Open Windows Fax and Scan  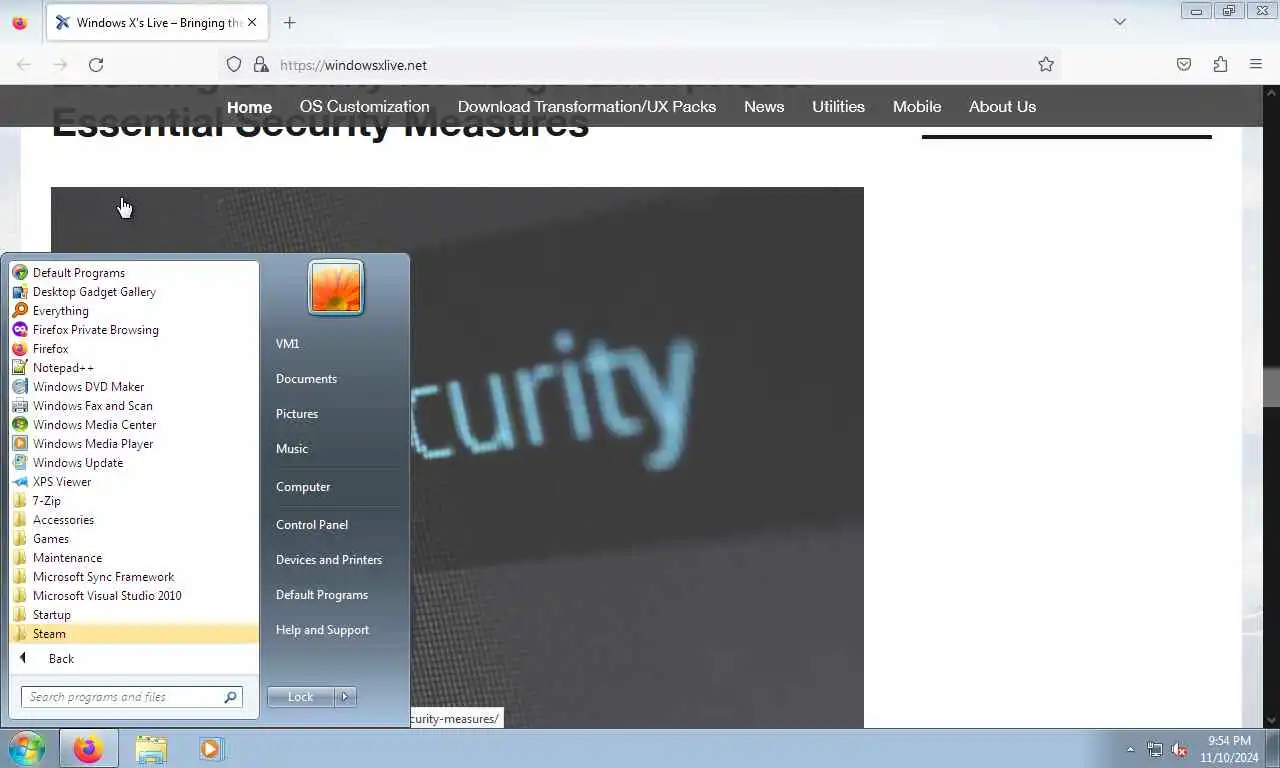click(134, 406)
